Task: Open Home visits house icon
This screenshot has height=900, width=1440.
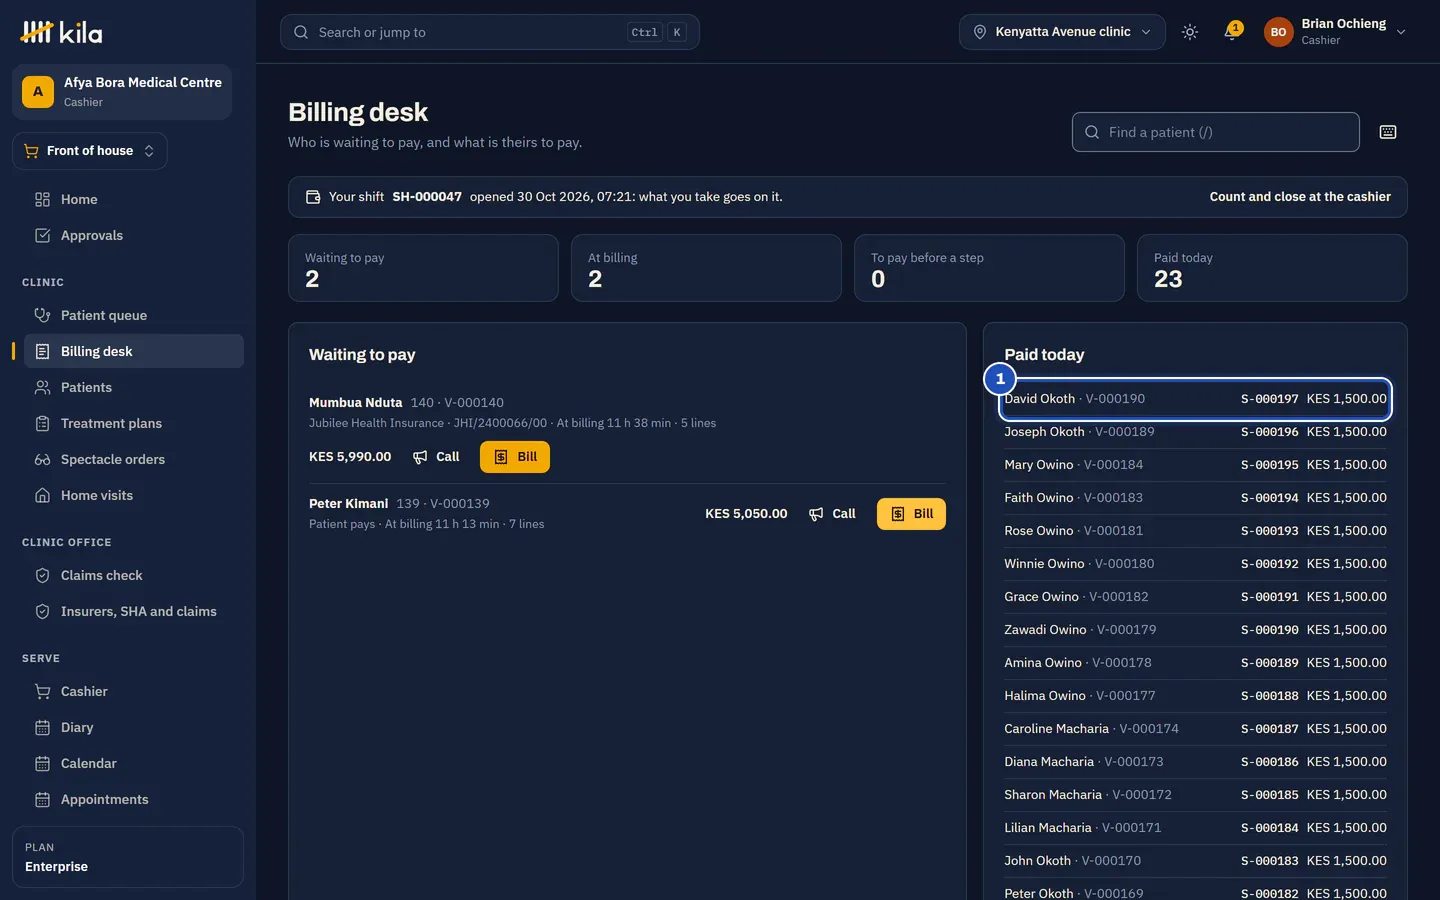Action: click(42, 495)
